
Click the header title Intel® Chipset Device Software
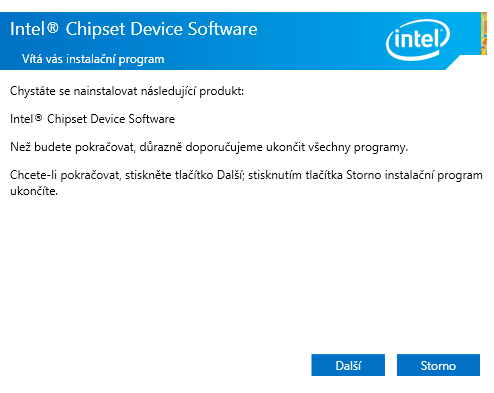click(x=134, y=29)
